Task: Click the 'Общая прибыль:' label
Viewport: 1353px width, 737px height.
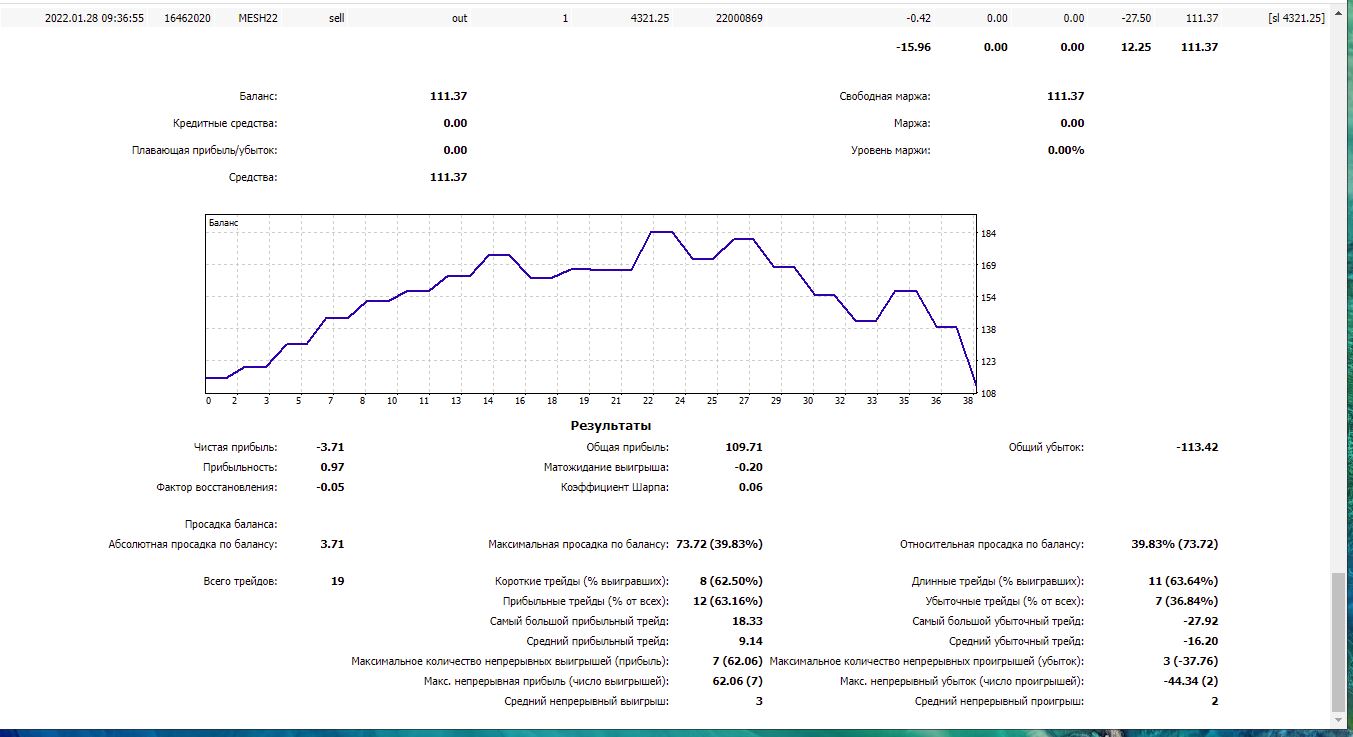Action: tap(628, 447)
